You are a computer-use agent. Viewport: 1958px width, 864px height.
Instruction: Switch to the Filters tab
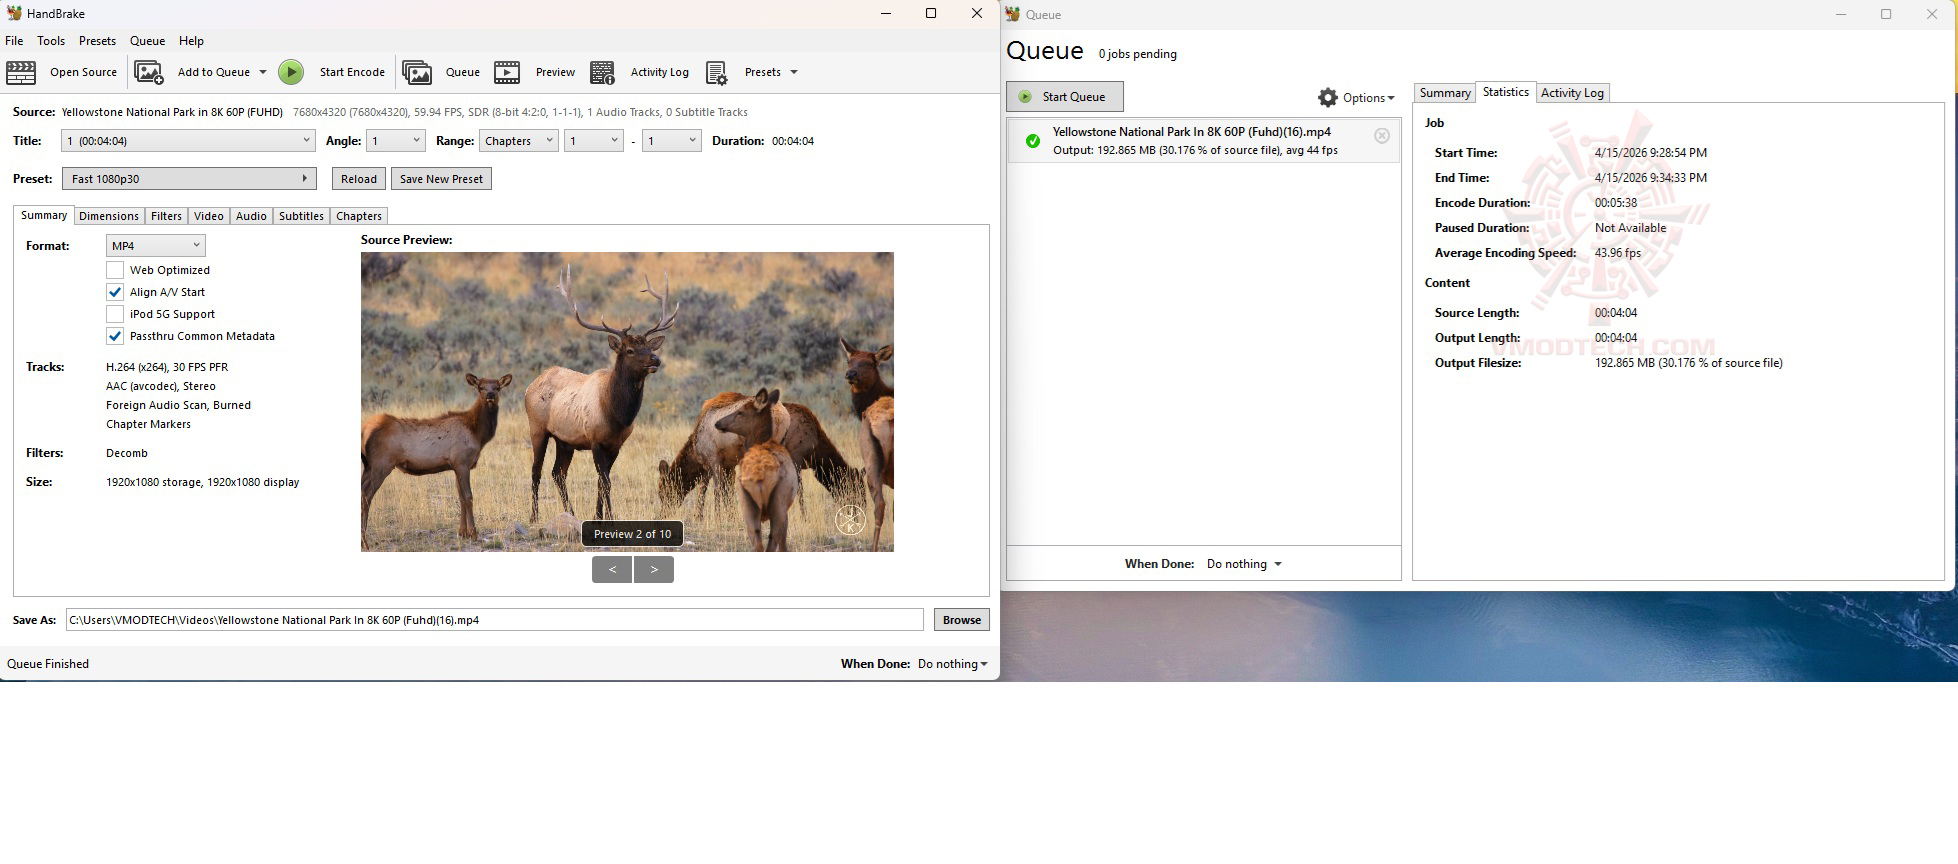tap(166, 216)
